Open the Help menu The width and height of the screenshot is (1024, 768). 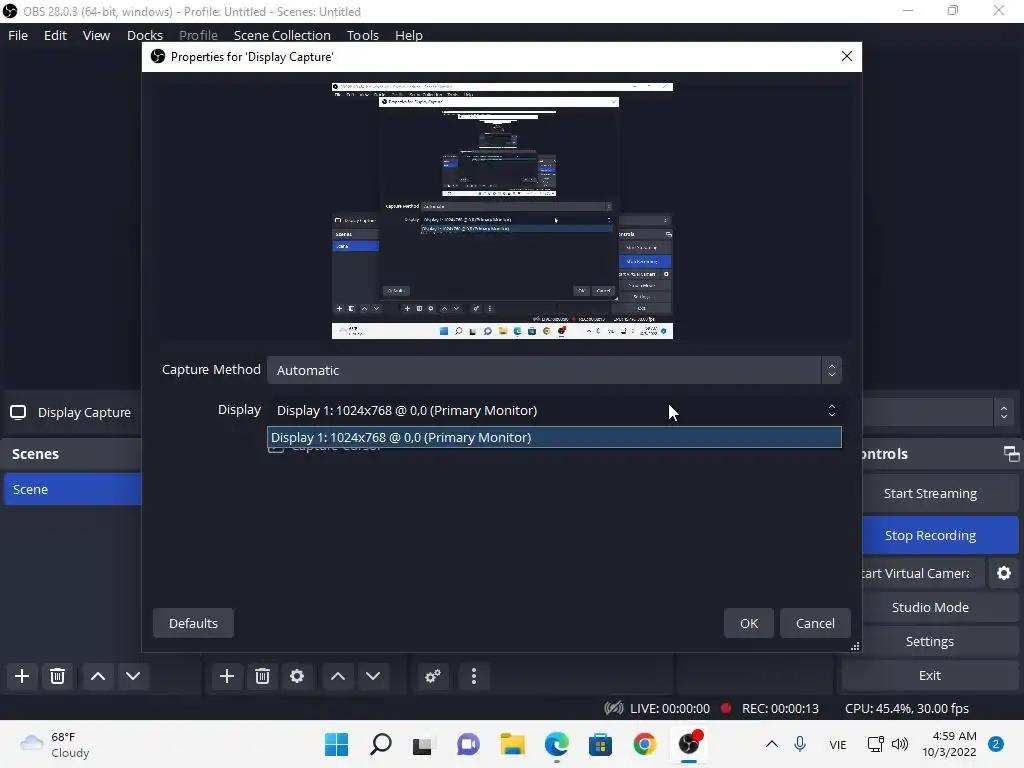click(x=409, y=35)
